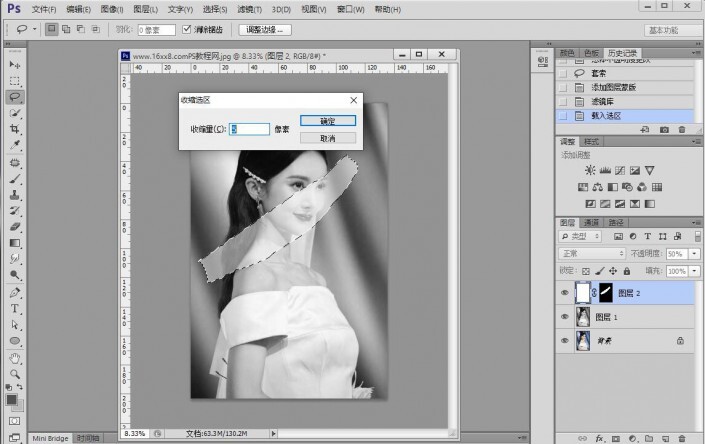The image size is (705, 444).
Task: Click the trash icon in History panel
Action: pyautogui.click(x=682, y=129)
